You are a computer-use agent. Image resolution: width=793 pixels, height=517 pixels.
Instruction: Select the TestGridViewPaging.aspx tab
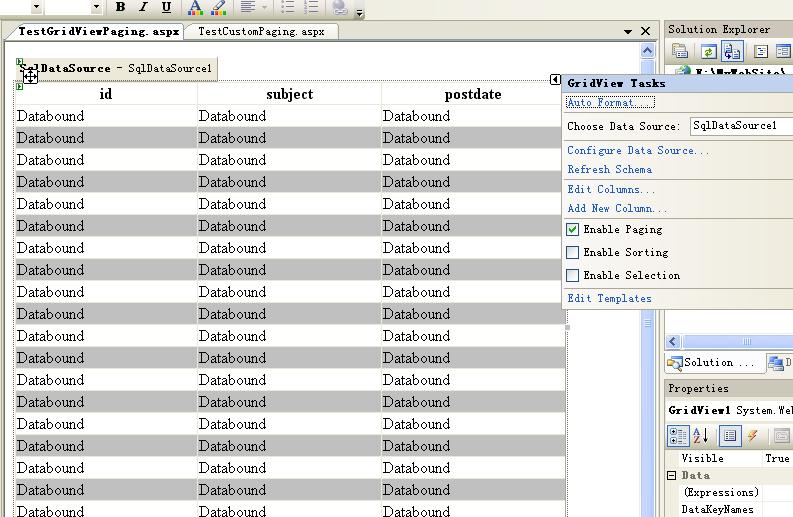coord(98,31)
